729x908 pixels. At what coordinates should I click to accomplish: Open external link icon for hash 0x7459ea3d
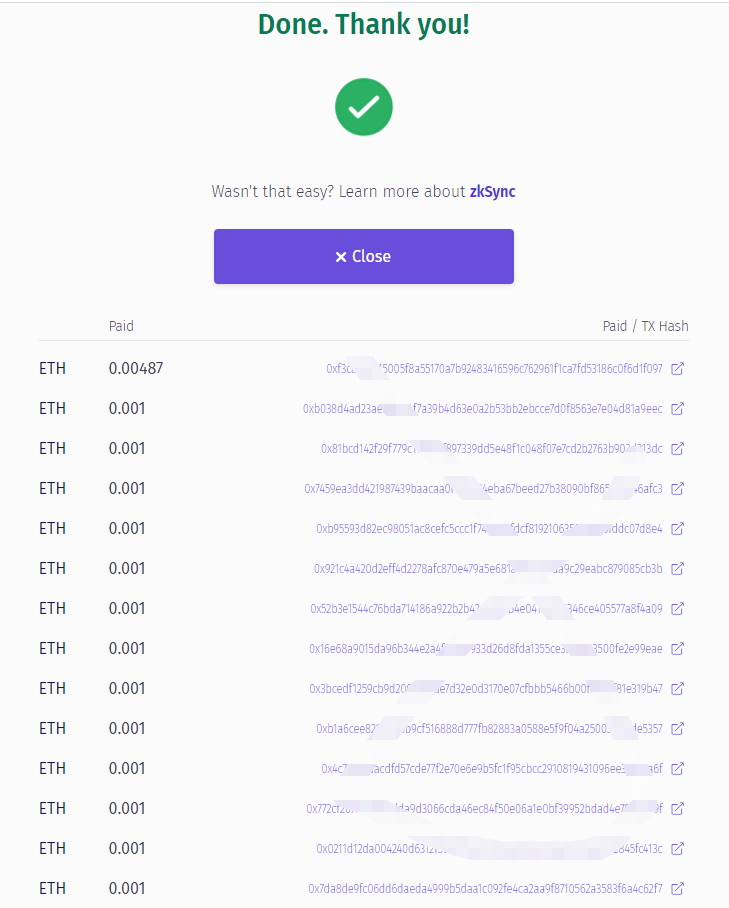pyautogui.click(x=677, y=489)
